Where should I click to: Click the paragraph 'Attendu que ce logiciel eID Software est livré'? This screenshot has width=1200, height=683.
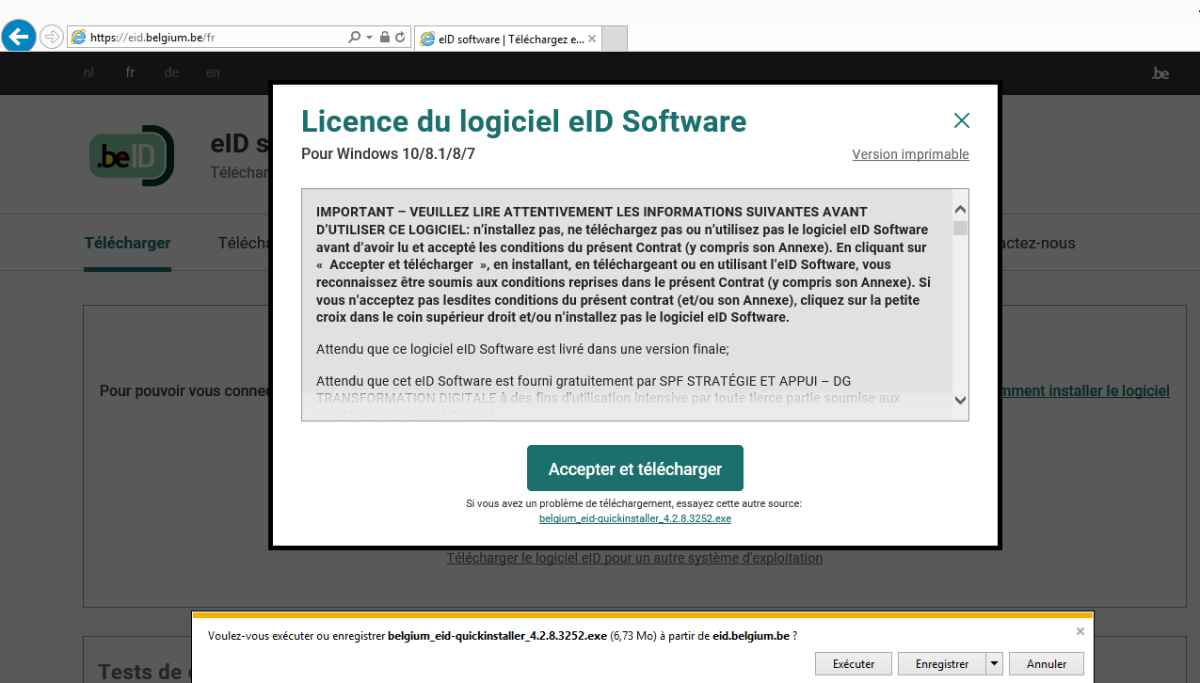point(523,349)
